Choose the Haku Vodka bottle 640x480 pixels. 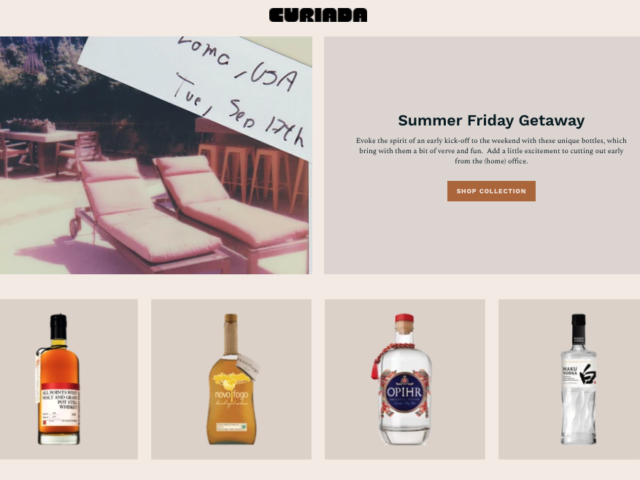point(578,379)
